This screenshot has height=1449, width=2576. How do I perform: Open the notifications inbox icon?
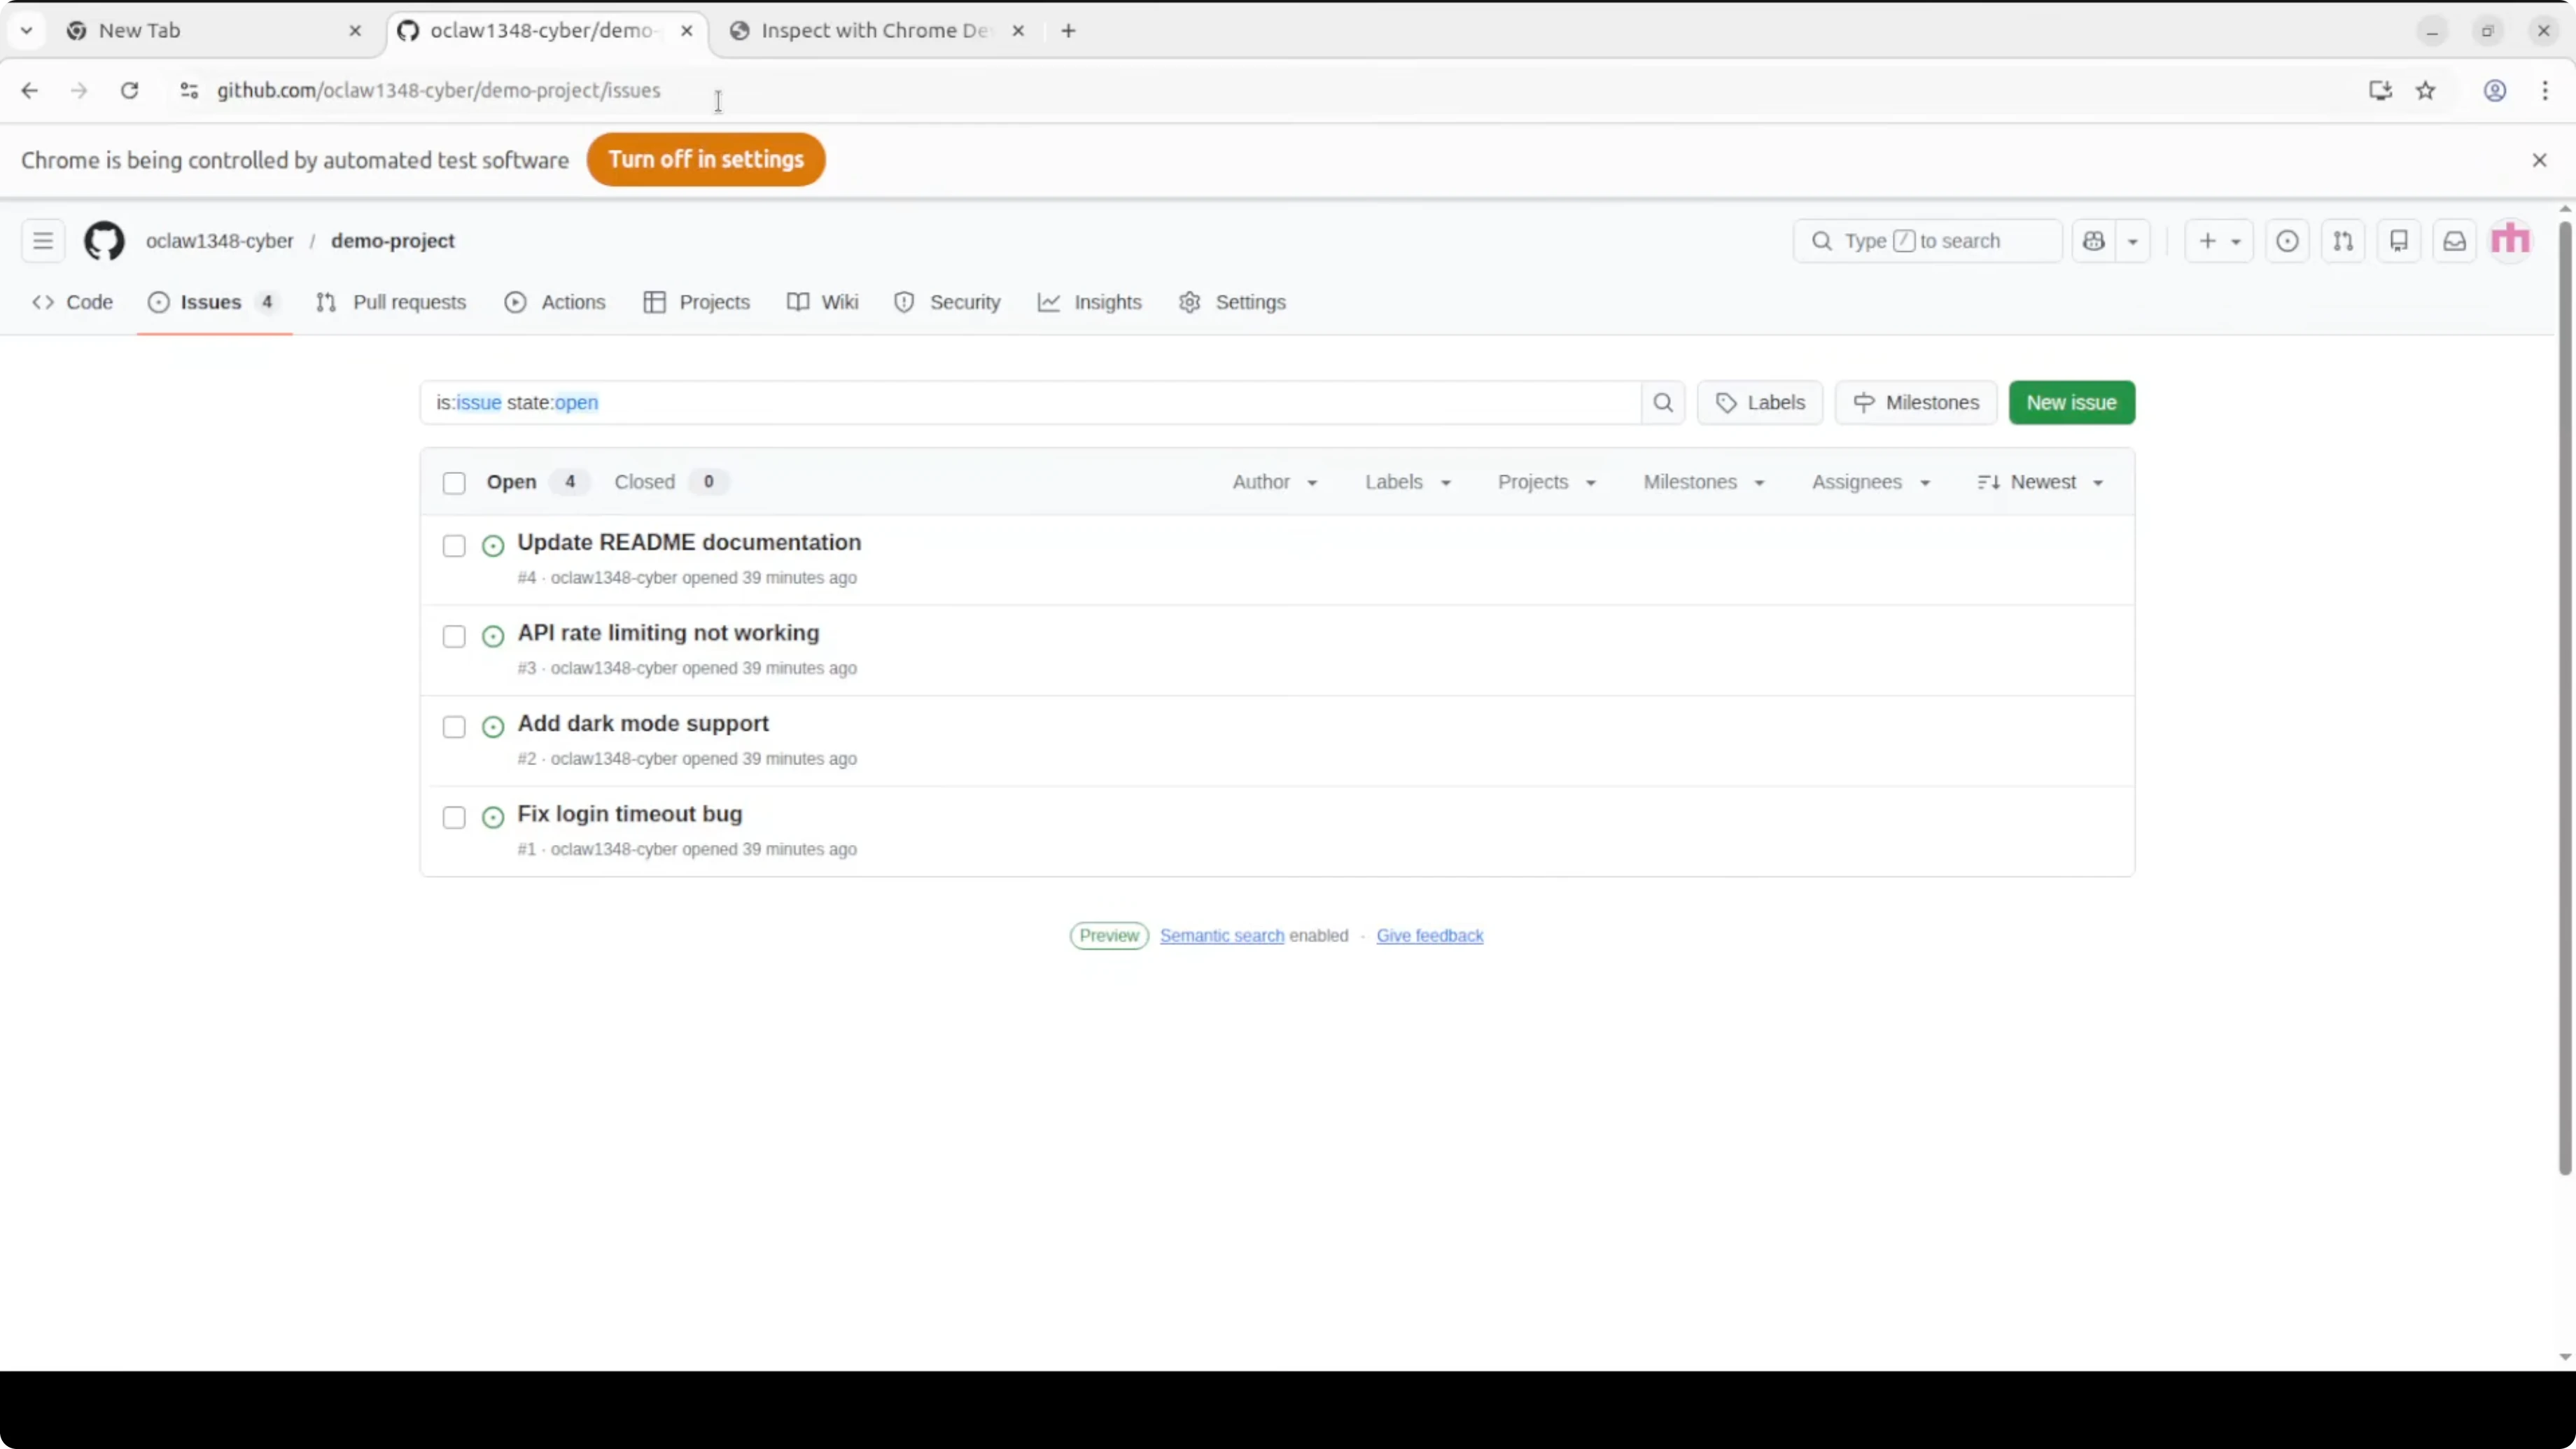(2455, 241)
